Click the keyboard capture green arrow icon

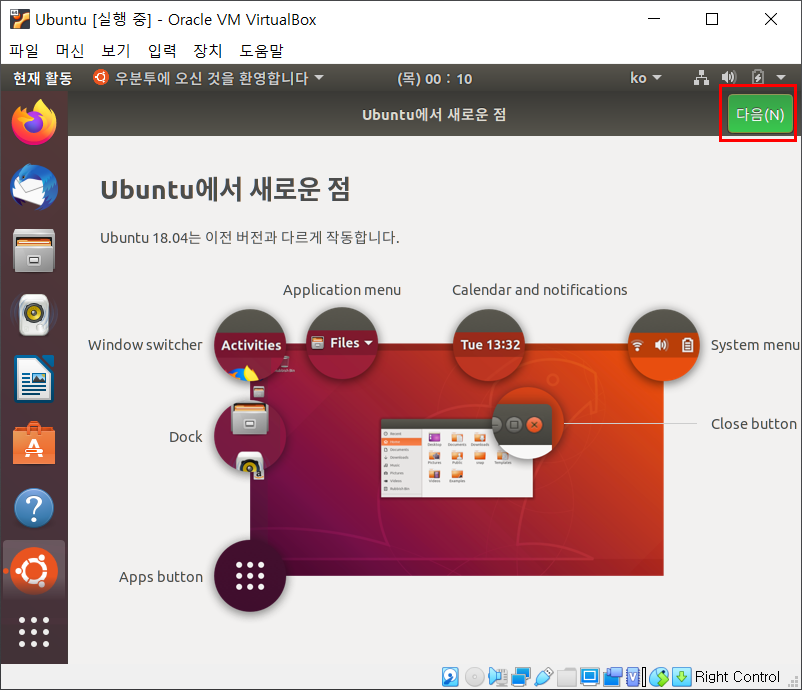point(681,677)
